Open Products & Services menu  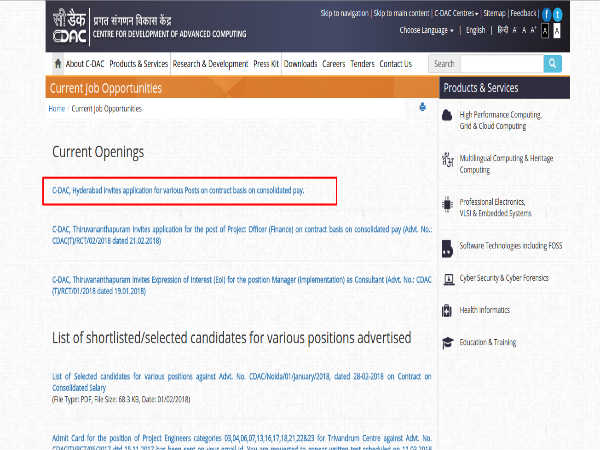139,64
